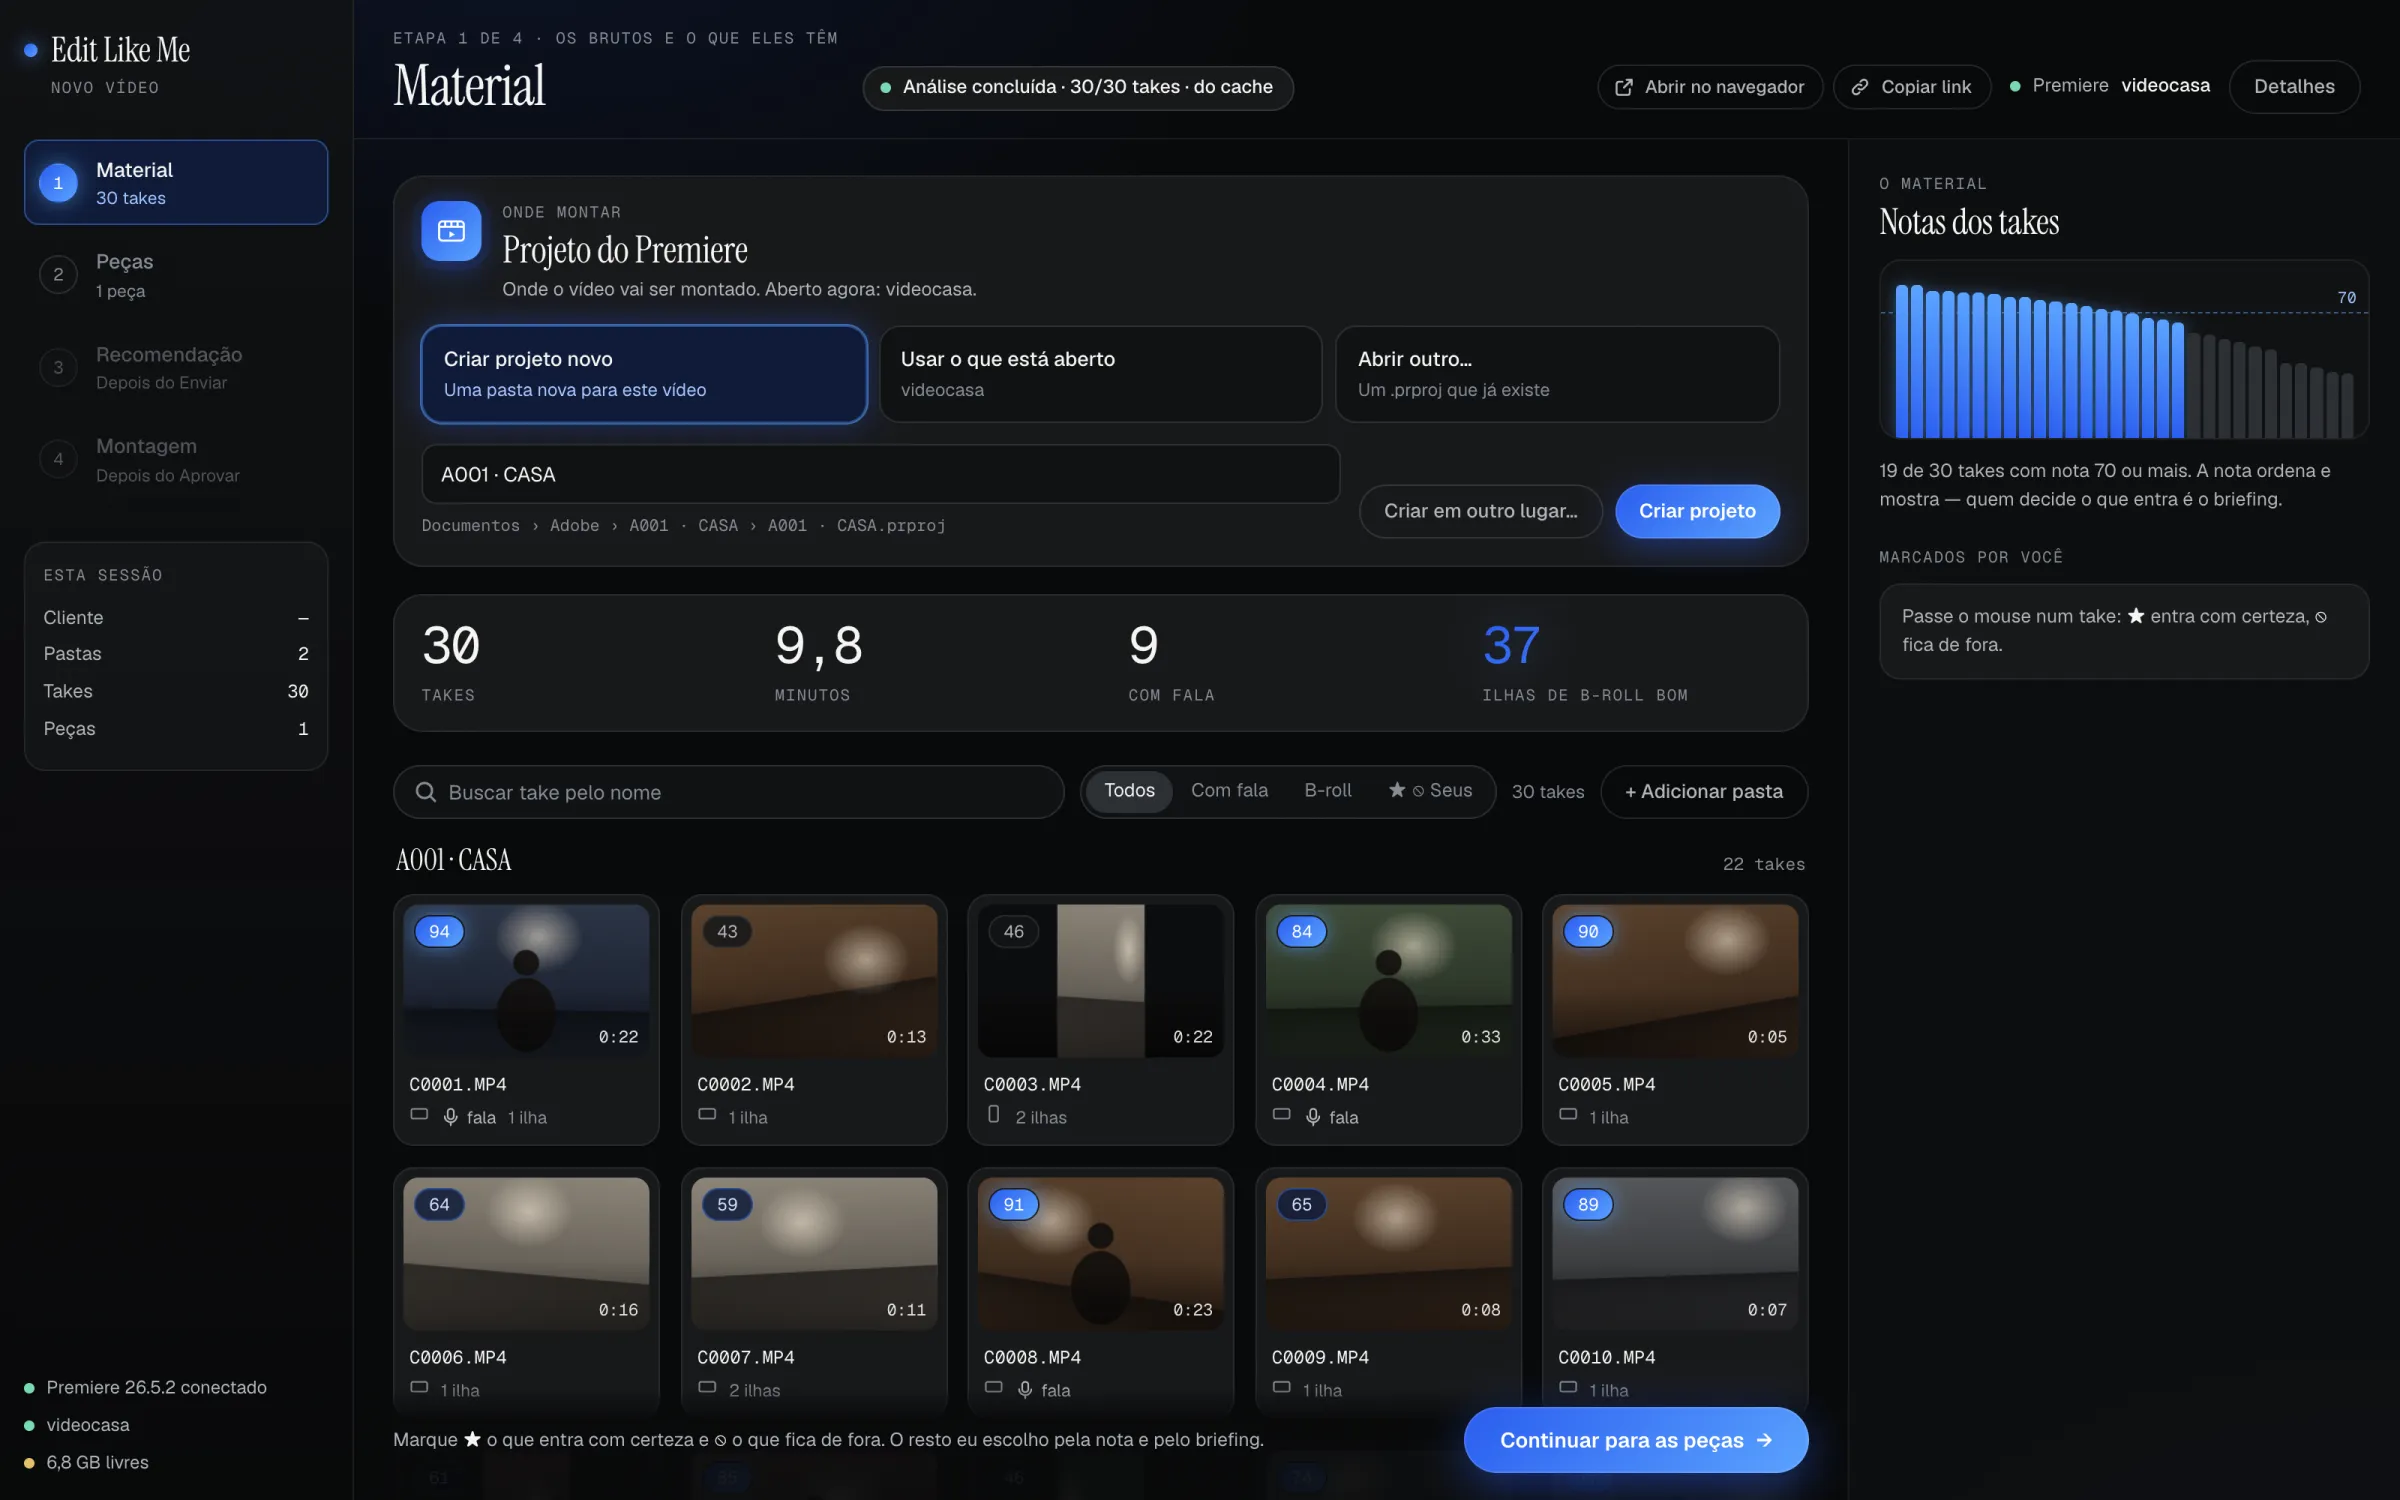Click the Premiere videocasa connection indicator

(2110, 86)
